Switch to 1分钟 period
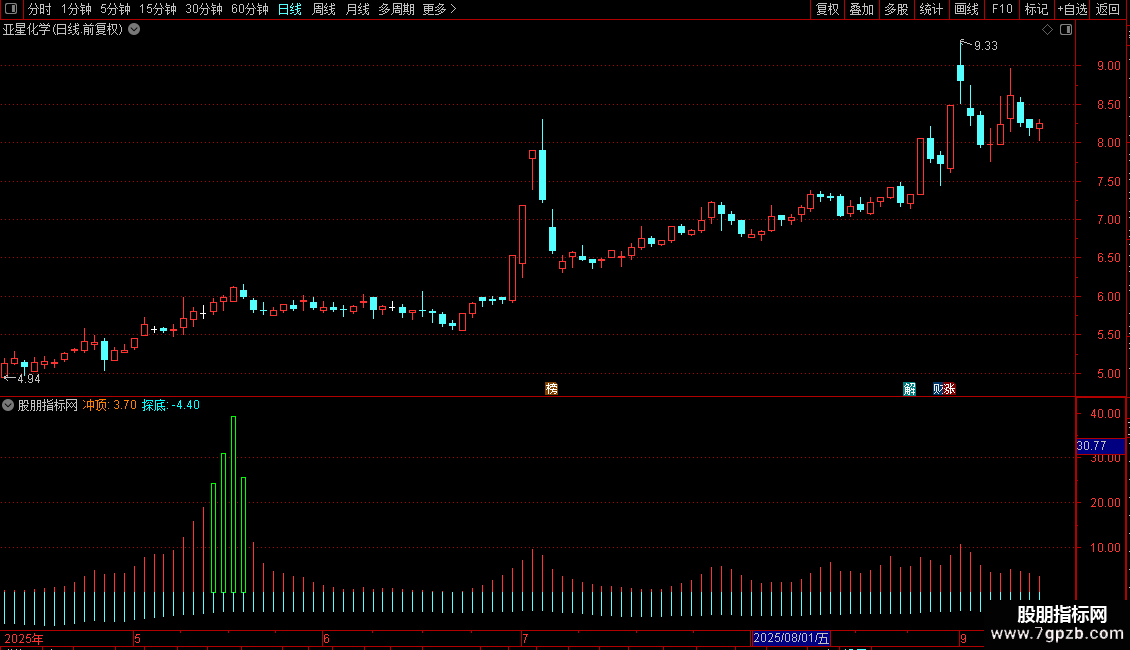This screenshot has height=650, width=1130. click(x=76, y=9)
